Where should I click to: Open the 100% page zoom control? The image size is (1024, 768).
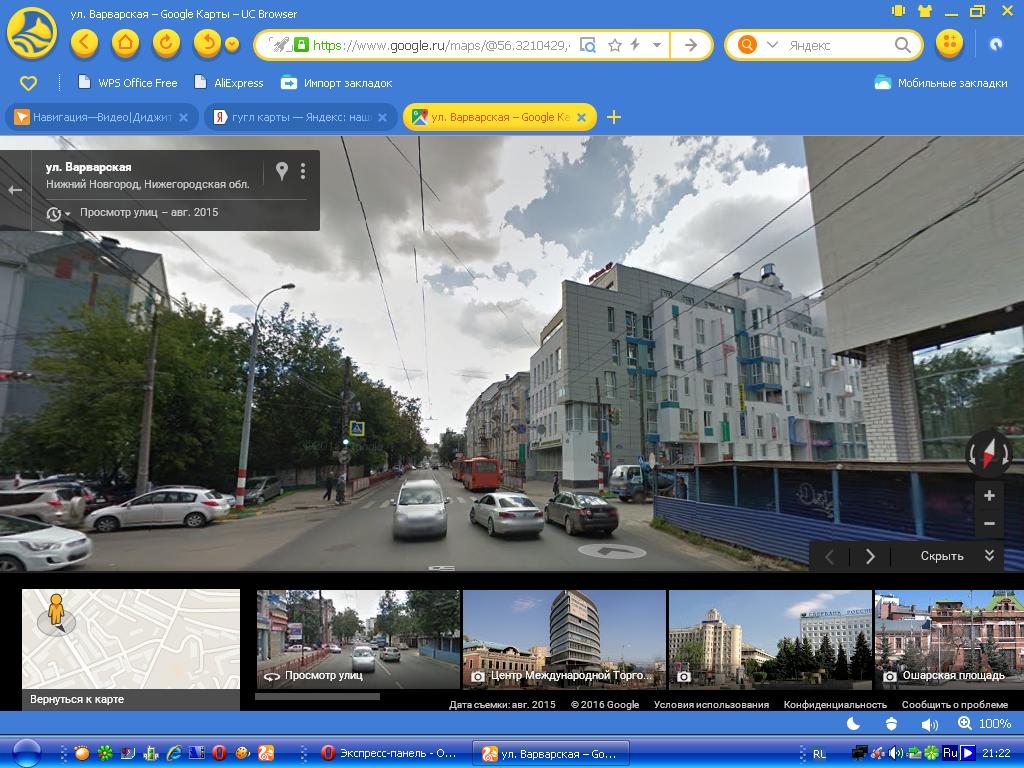pyautogui.click(x=984, y=724)
